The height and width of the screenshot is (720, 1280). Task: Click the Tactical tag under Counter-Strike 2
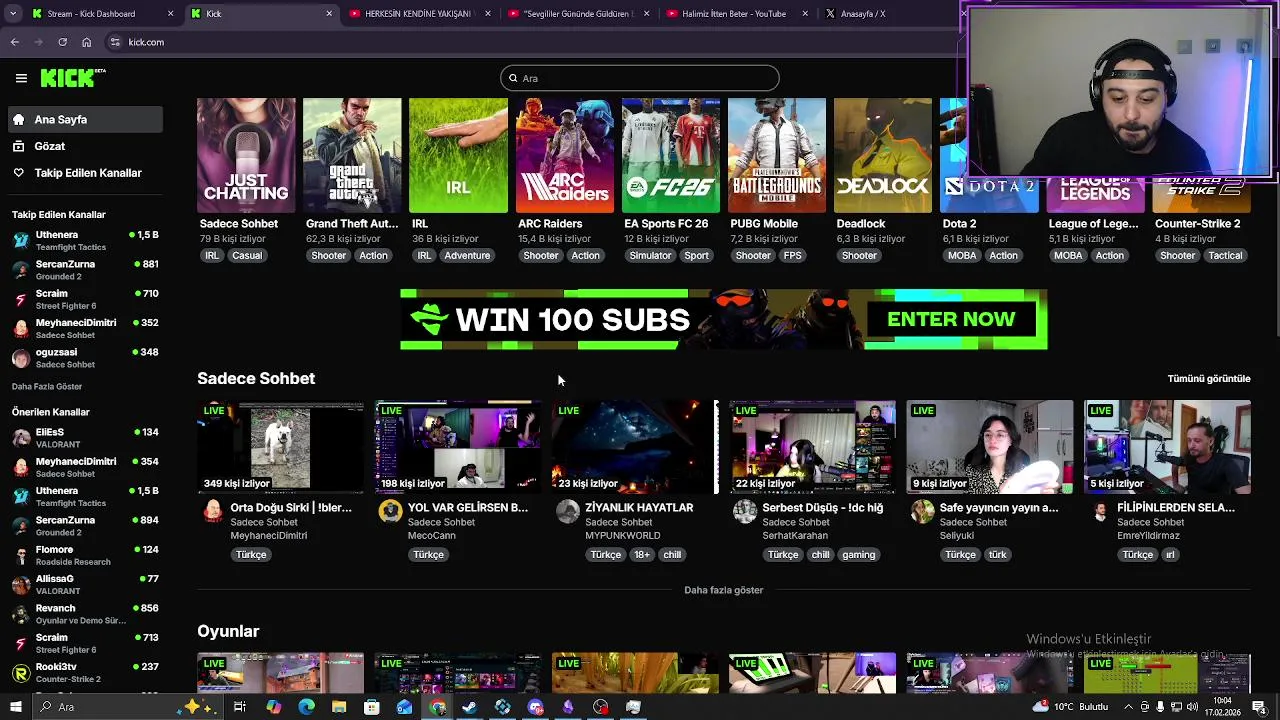click(1225, 256)
